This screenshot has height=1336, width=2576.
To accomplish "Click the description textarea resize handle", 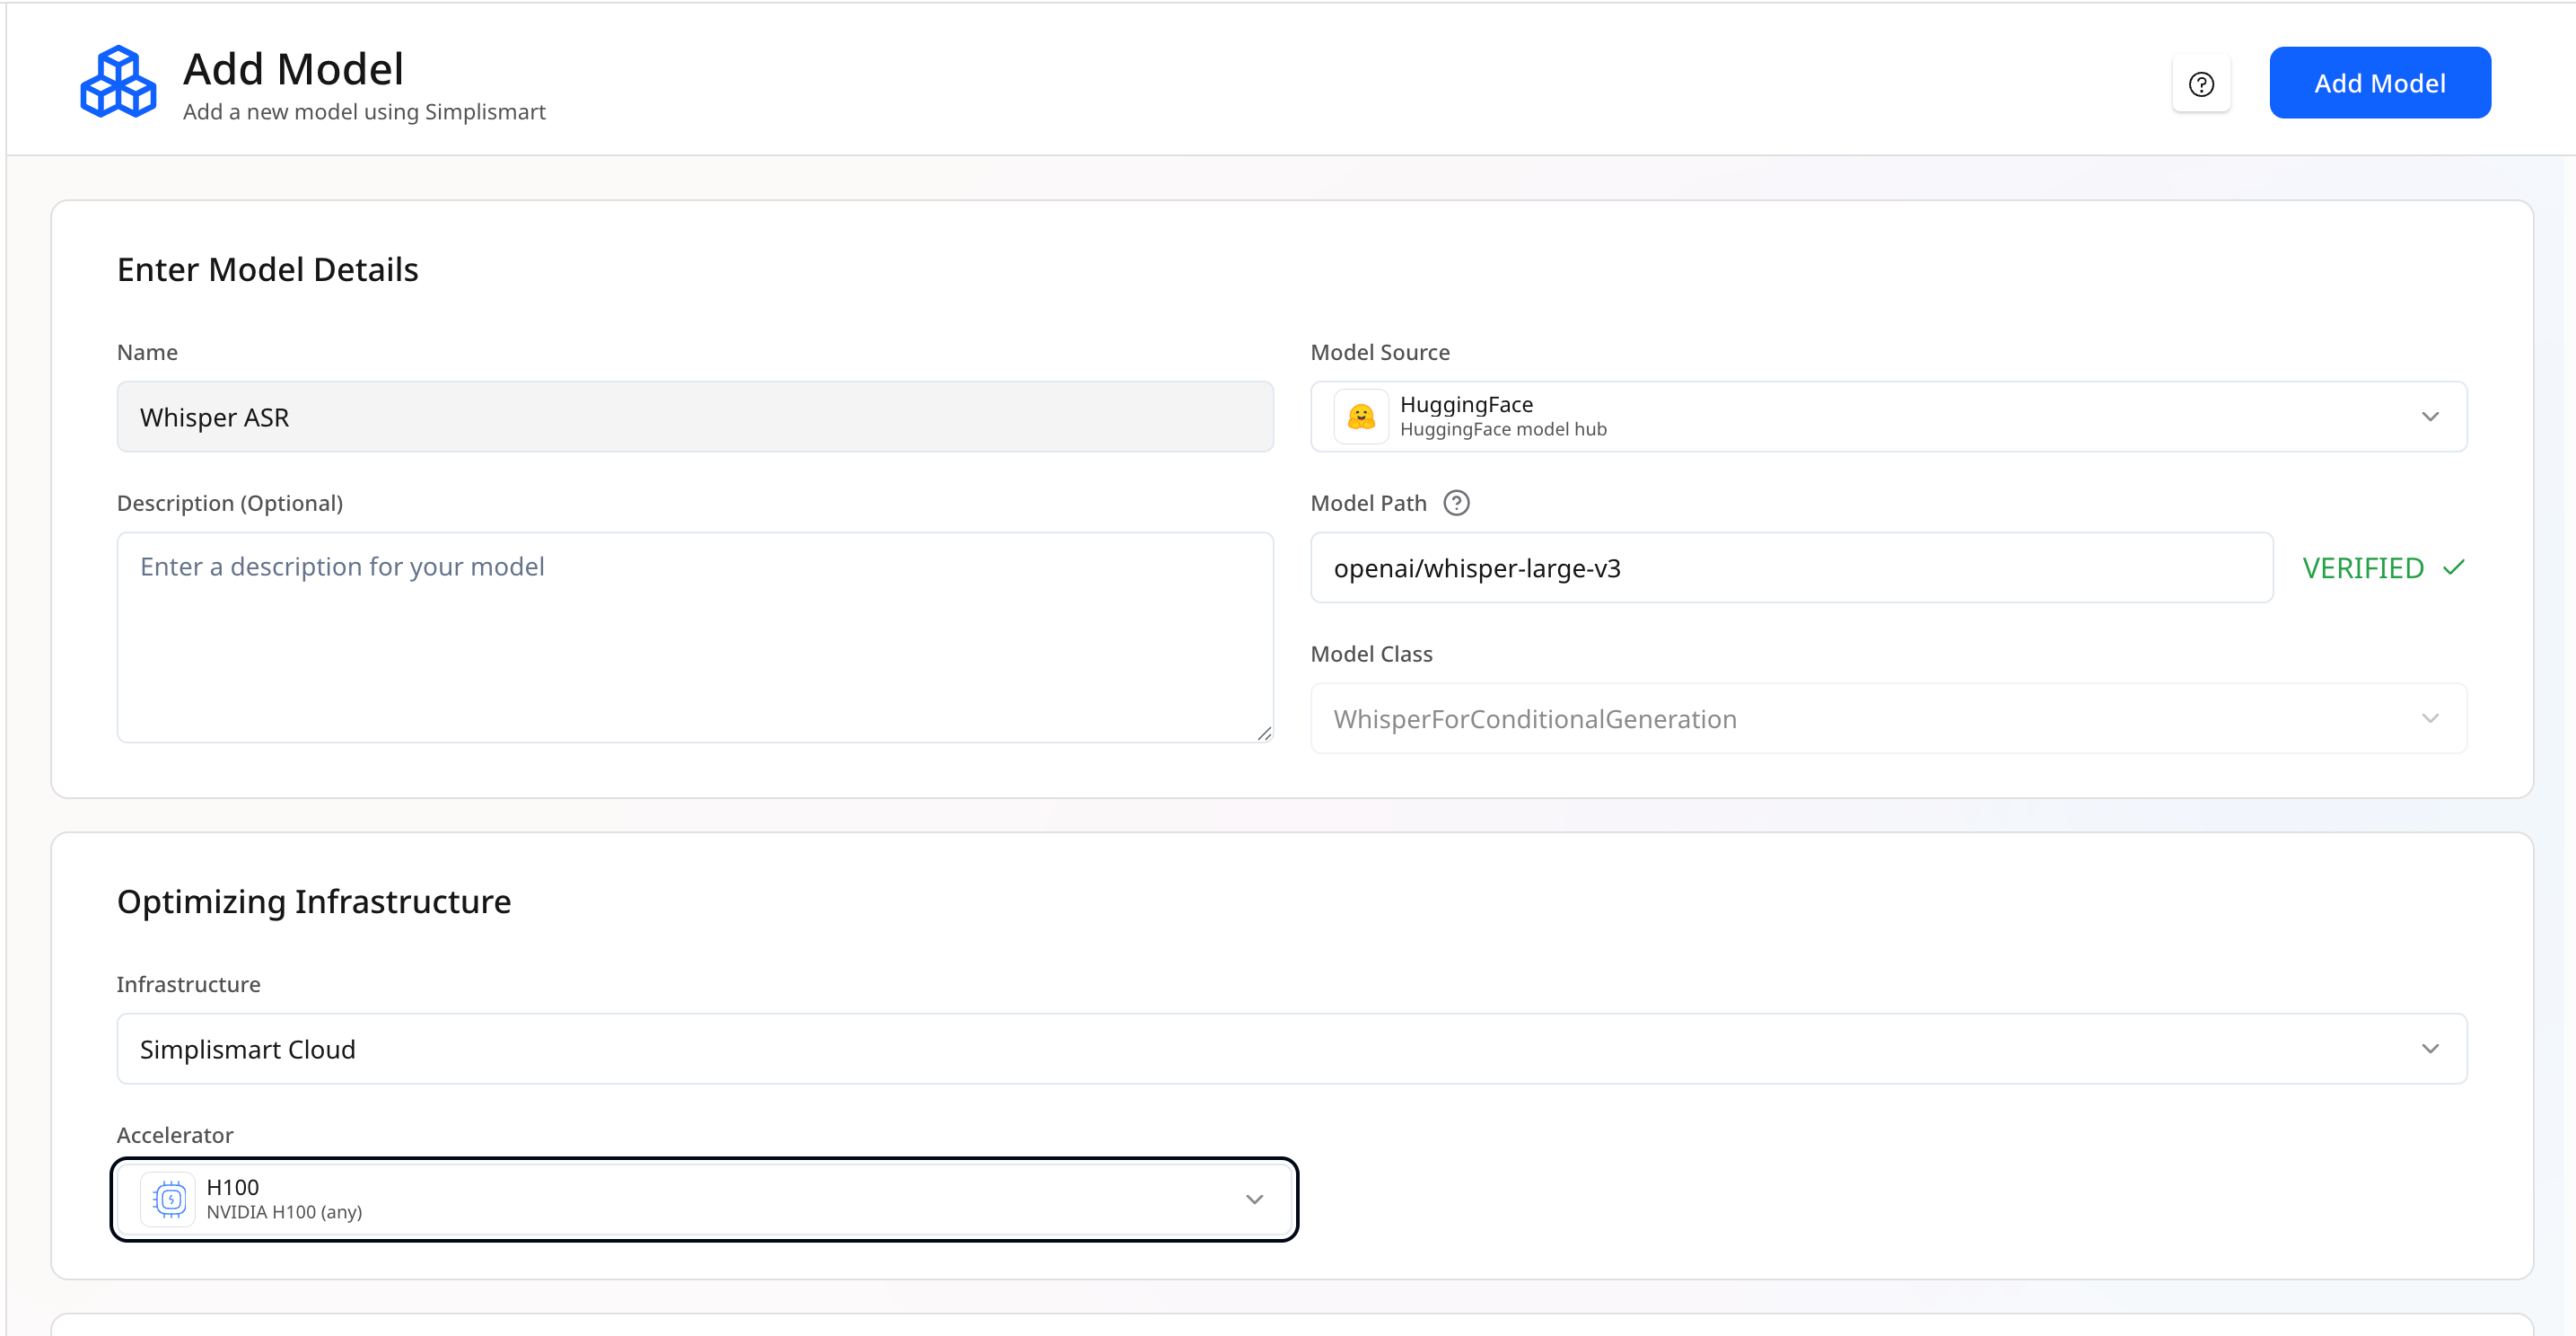I will coord(1264,733).
